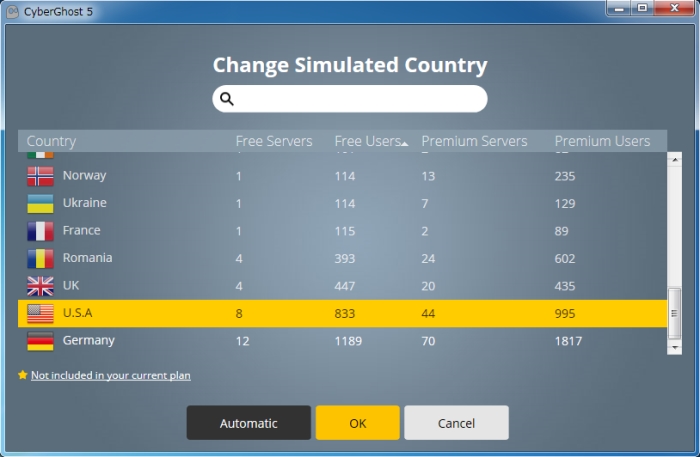The height and width of the screenshot is (457, 700).
Task: Sort by Premium Servers column header
Action: click(474, 141)
